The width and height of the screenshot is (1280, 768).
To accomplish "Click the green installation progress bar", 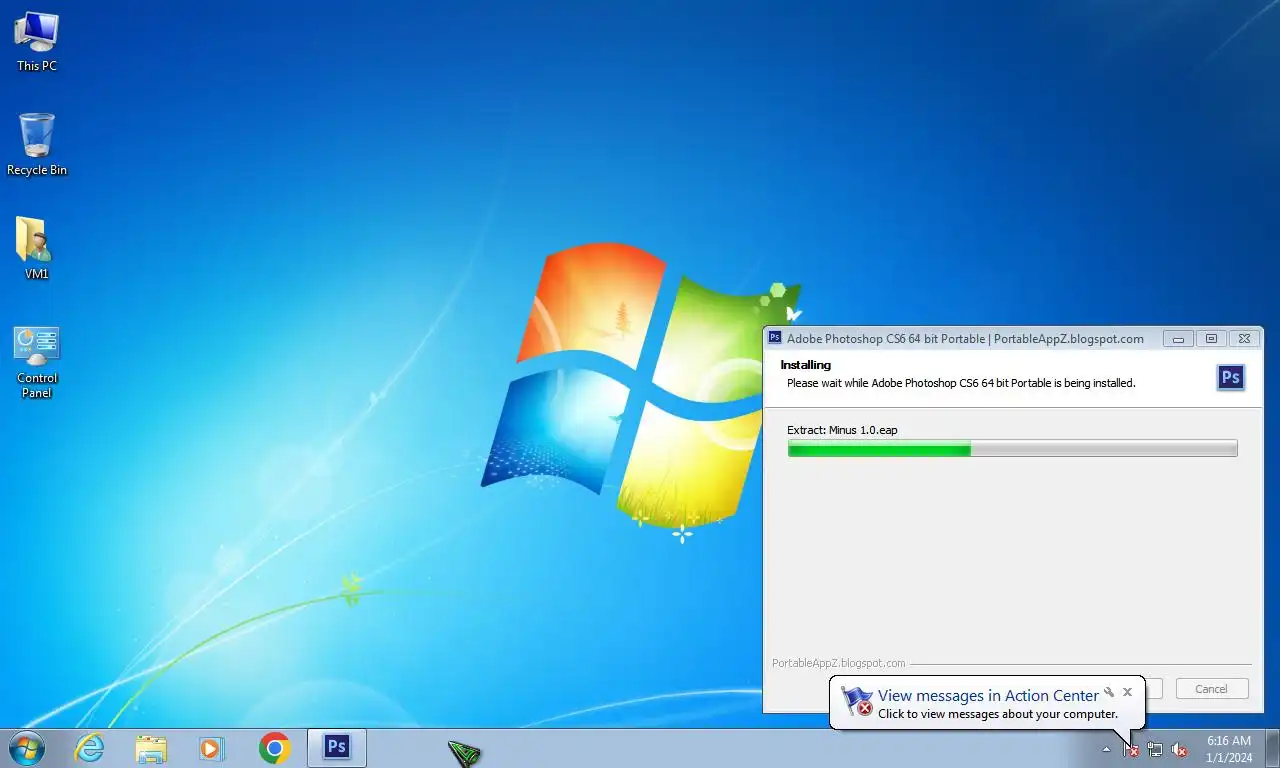I will pyautogui.click(x=1012, y=449).
